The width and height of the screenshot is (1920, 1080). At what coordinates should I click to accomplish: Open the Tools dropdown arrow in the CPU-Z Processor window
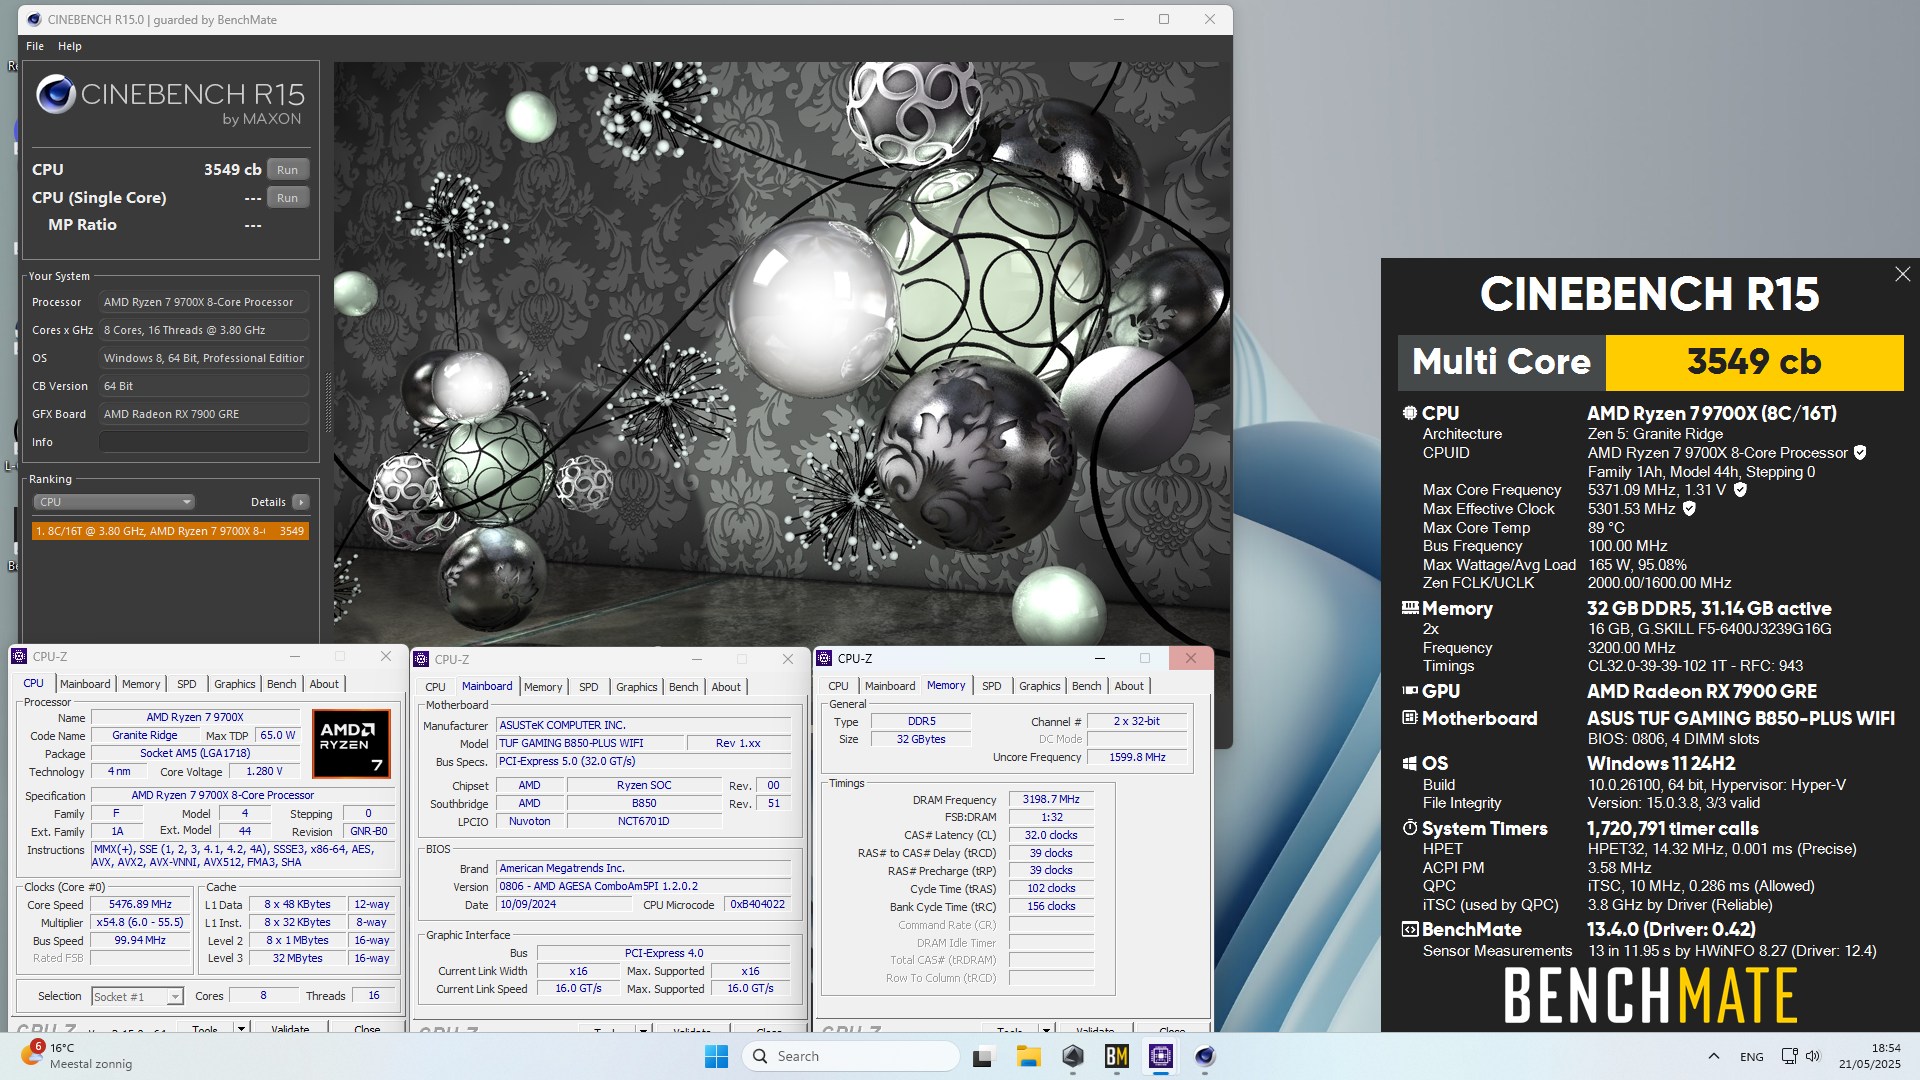(x=241, y=1028)
